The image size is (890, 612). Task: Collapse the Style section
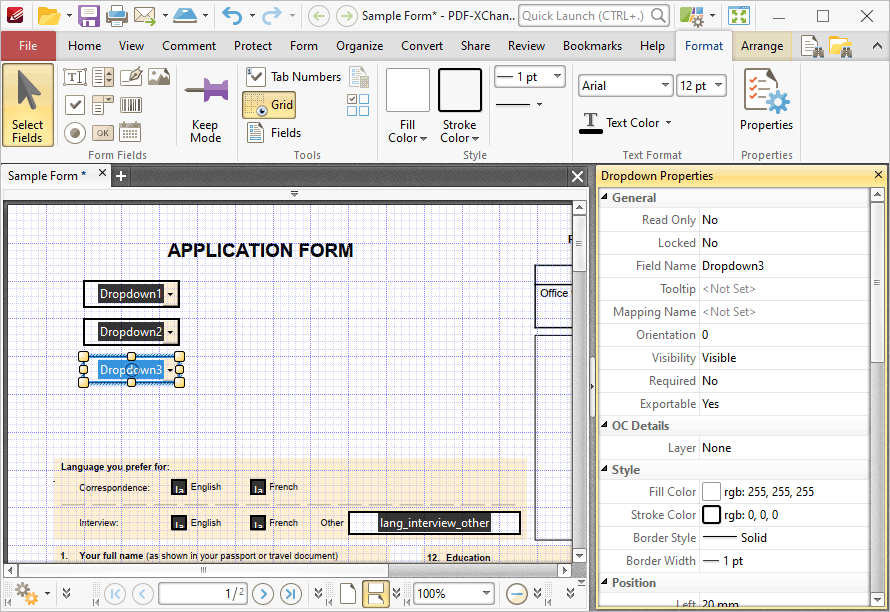point(604,469)
